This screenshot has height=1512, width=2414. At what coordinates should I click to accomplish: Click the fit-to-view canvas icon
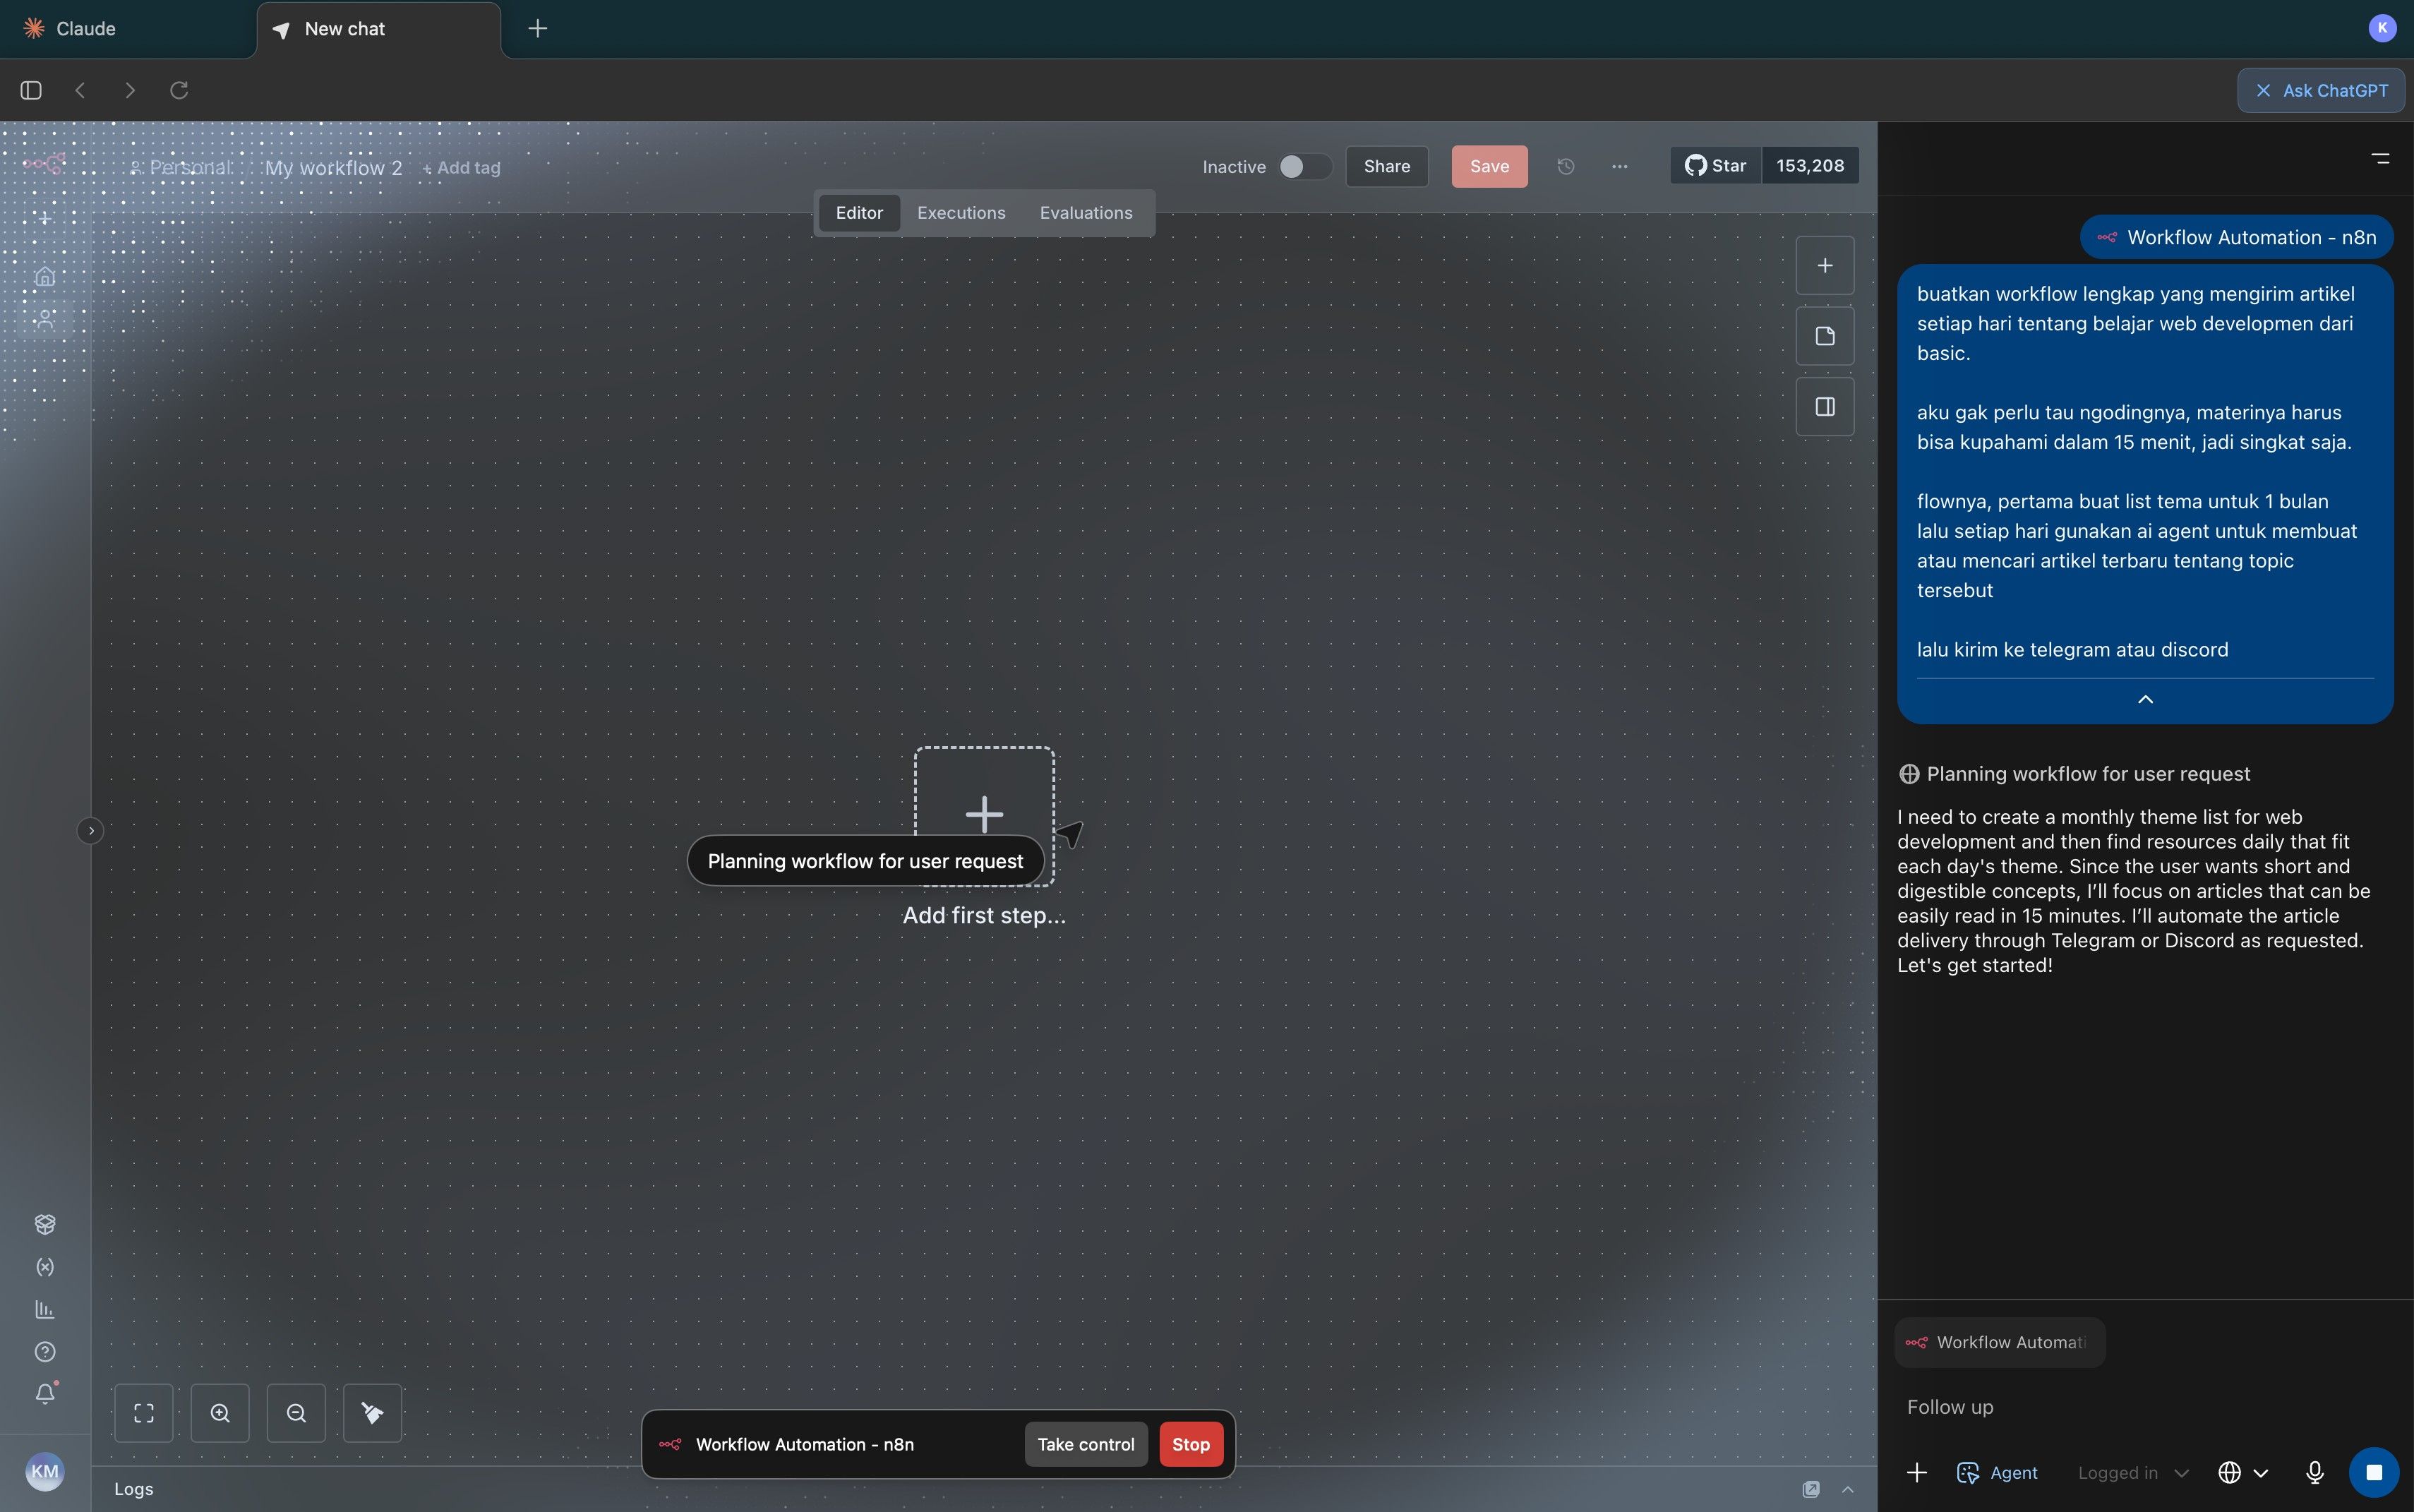144,1413
